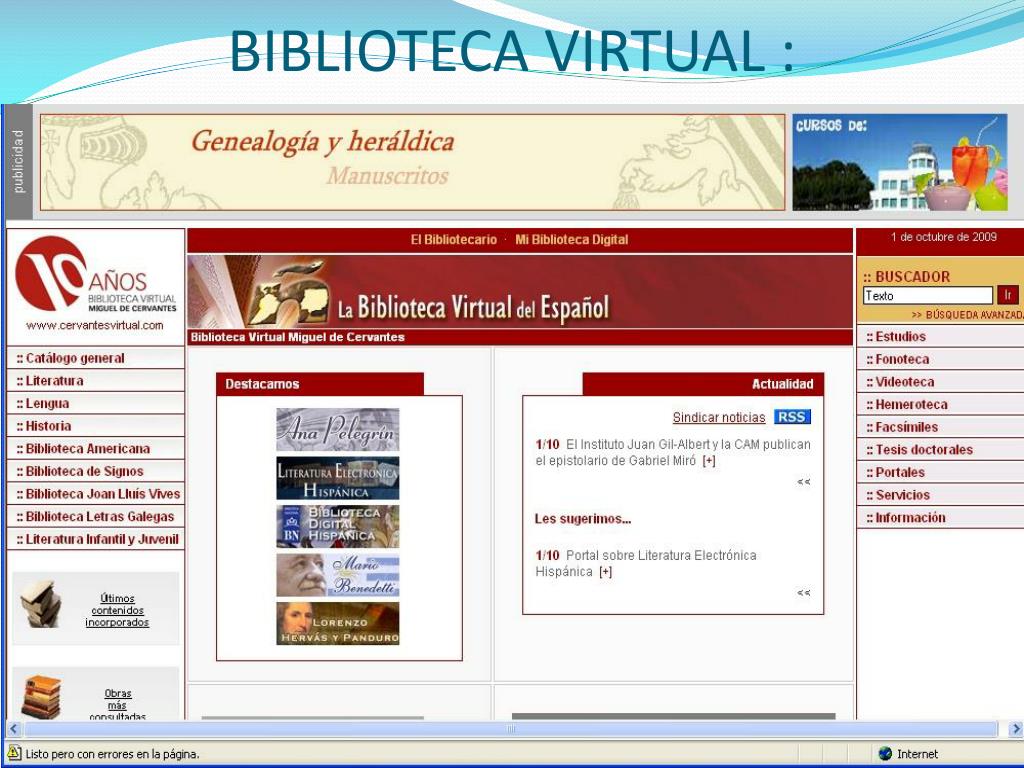The image size is (1024, 768).
Task: Open the Servicios menu entry
Action: (x=940, y=495)
